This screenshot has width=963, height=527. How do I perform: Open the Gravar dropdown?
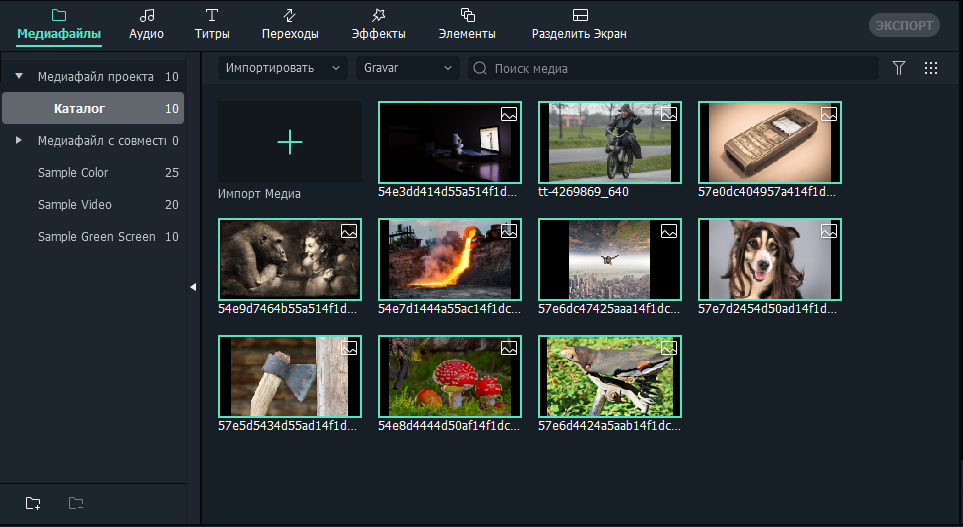point(408,68)
